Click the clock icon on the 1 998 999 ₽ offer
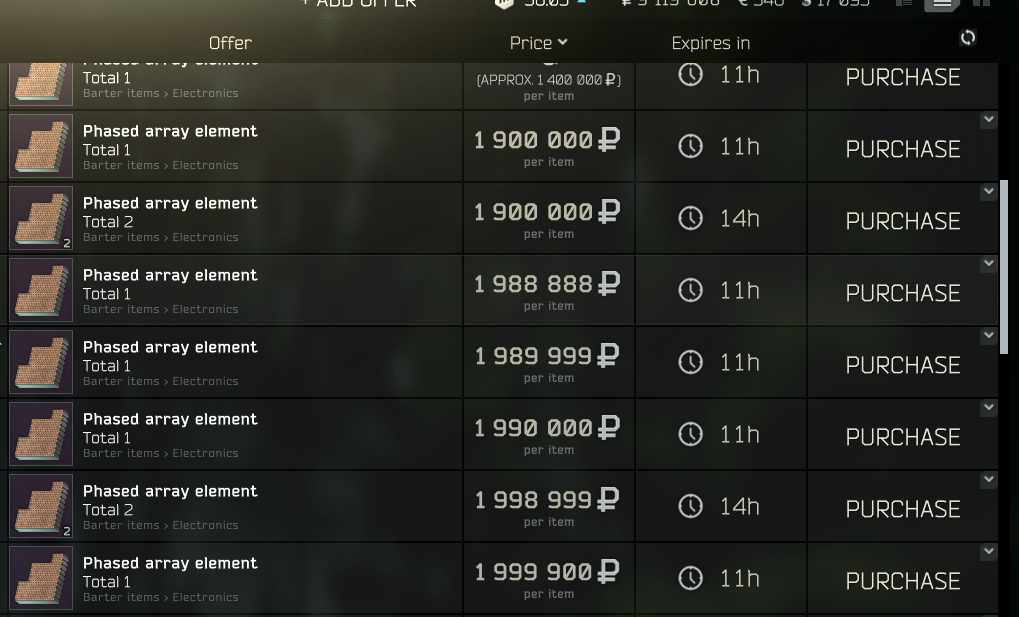1019x617 pixels. click(690, 506)
